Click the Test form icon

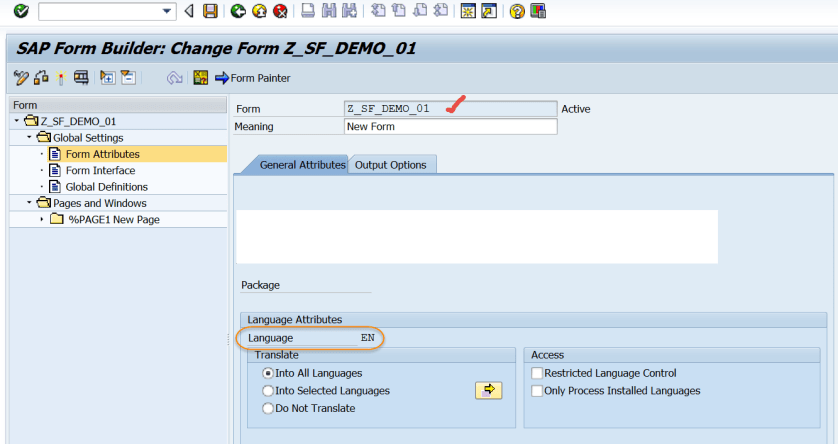pos(81,78)
